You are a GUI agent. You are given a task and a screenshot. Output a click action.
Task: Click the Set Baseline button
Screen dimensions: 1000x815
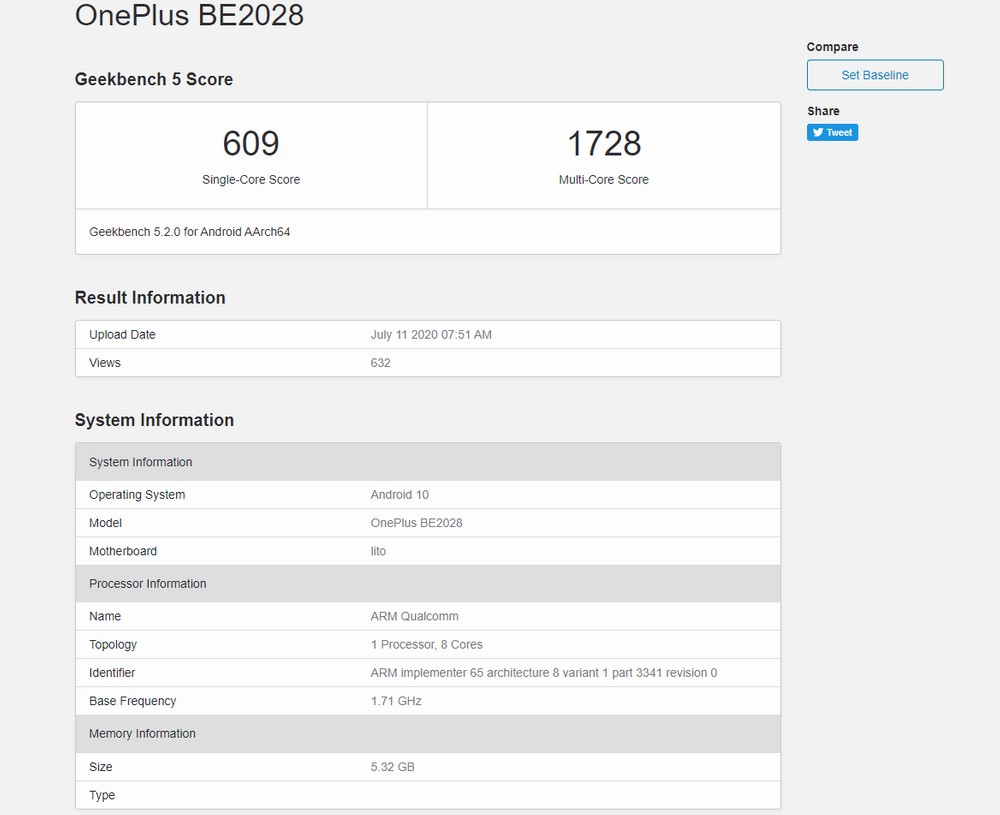click(x=875, y=75)
